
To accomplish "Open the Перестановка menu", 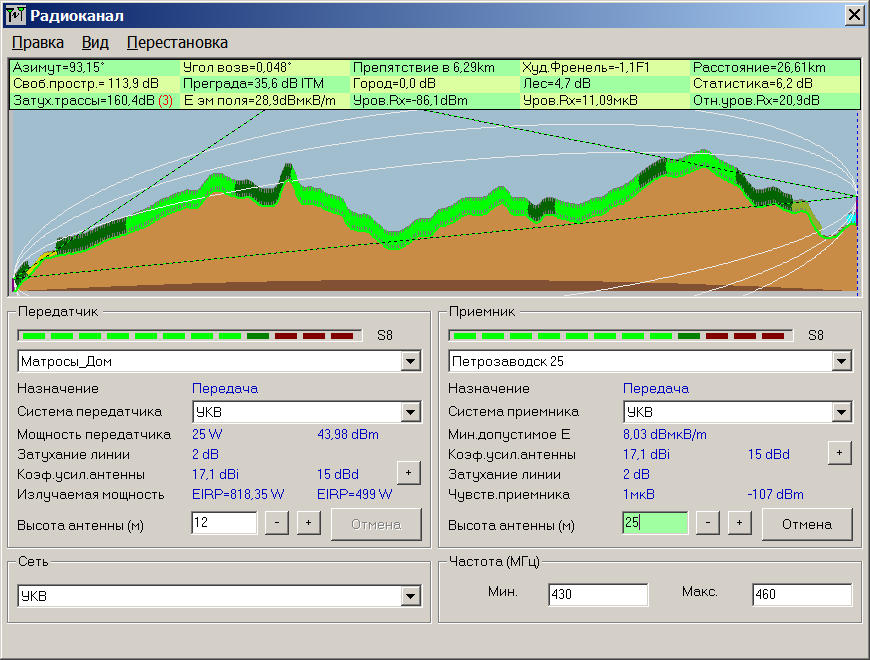I will pyautogui.click(x=177, y=43).
